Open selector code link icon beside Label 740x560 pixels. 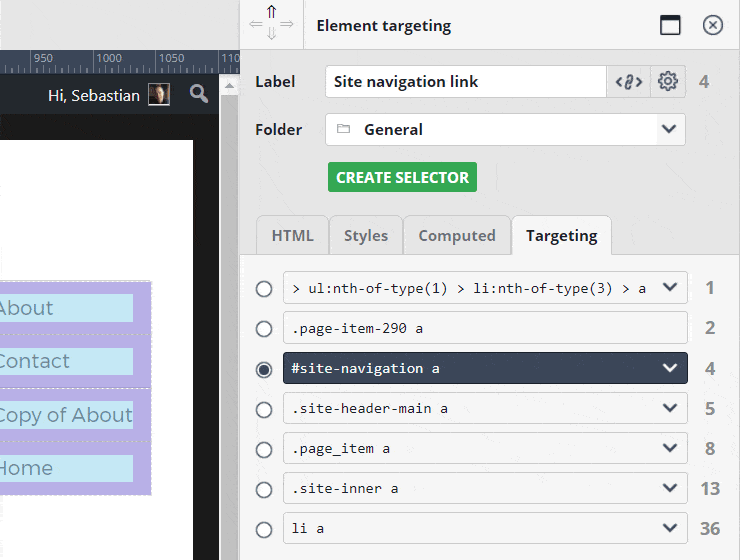[x=629, y=82]
